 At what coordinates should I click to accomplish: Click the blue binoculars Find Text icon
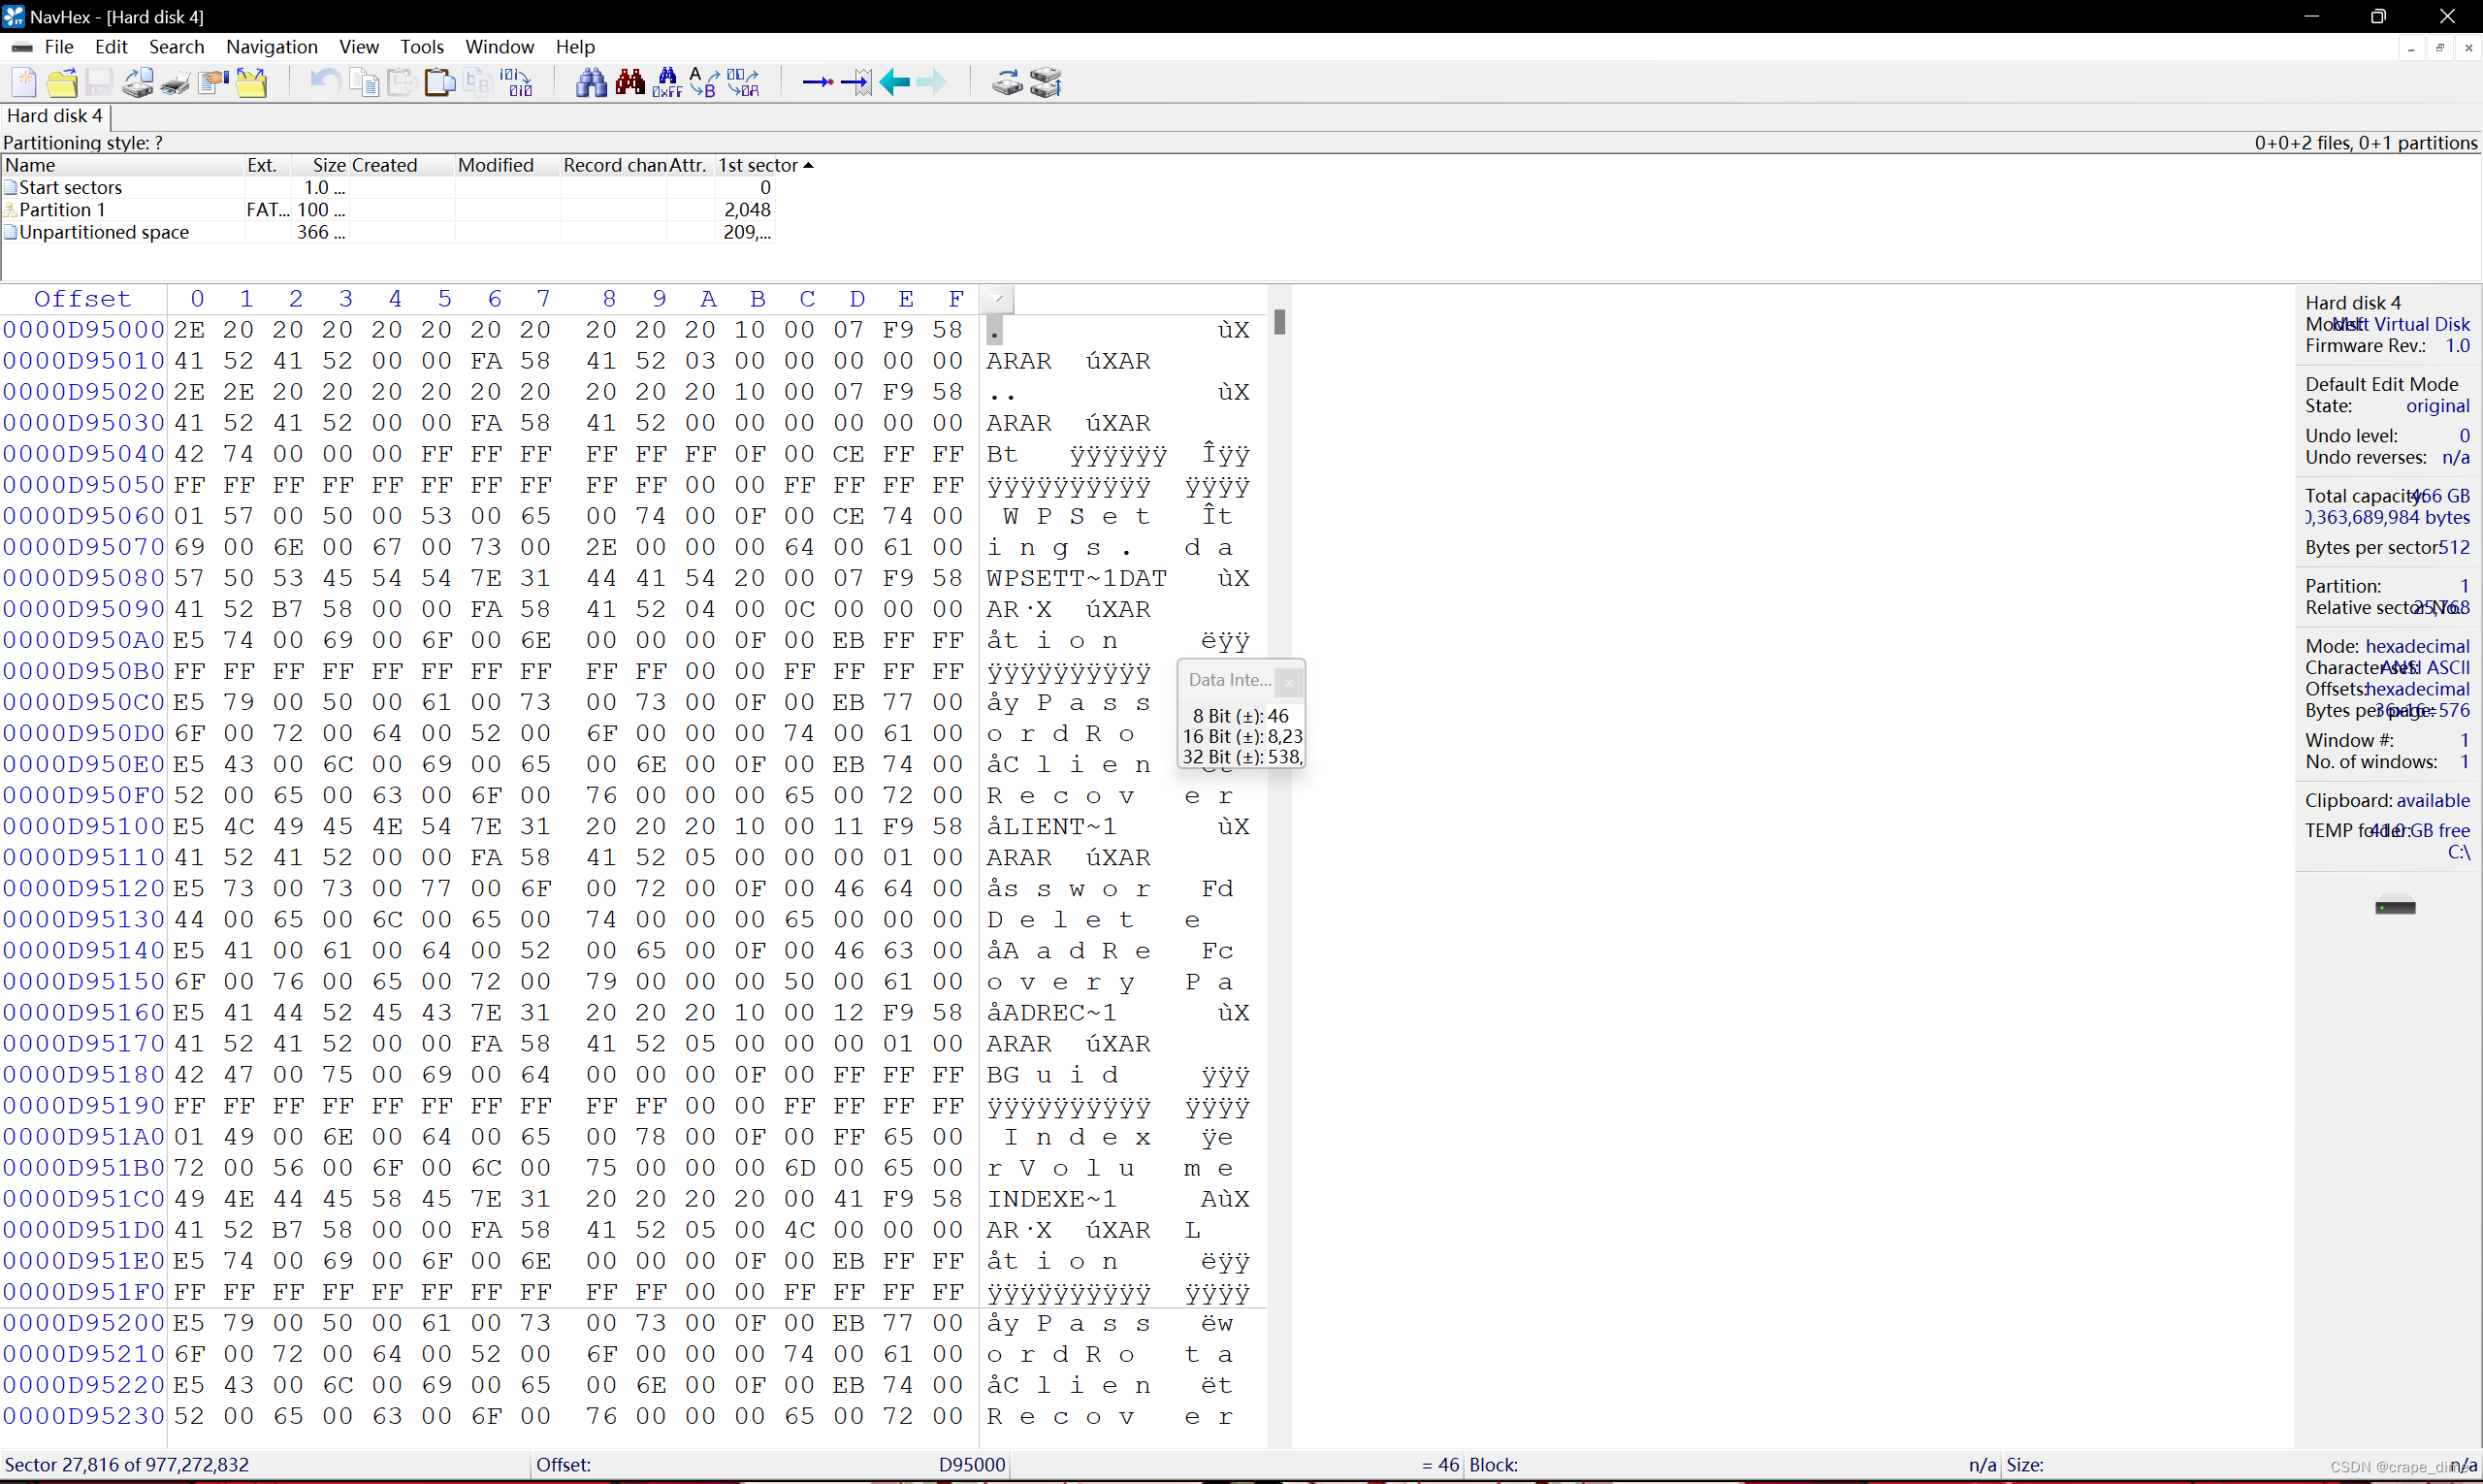pos(591,82)
